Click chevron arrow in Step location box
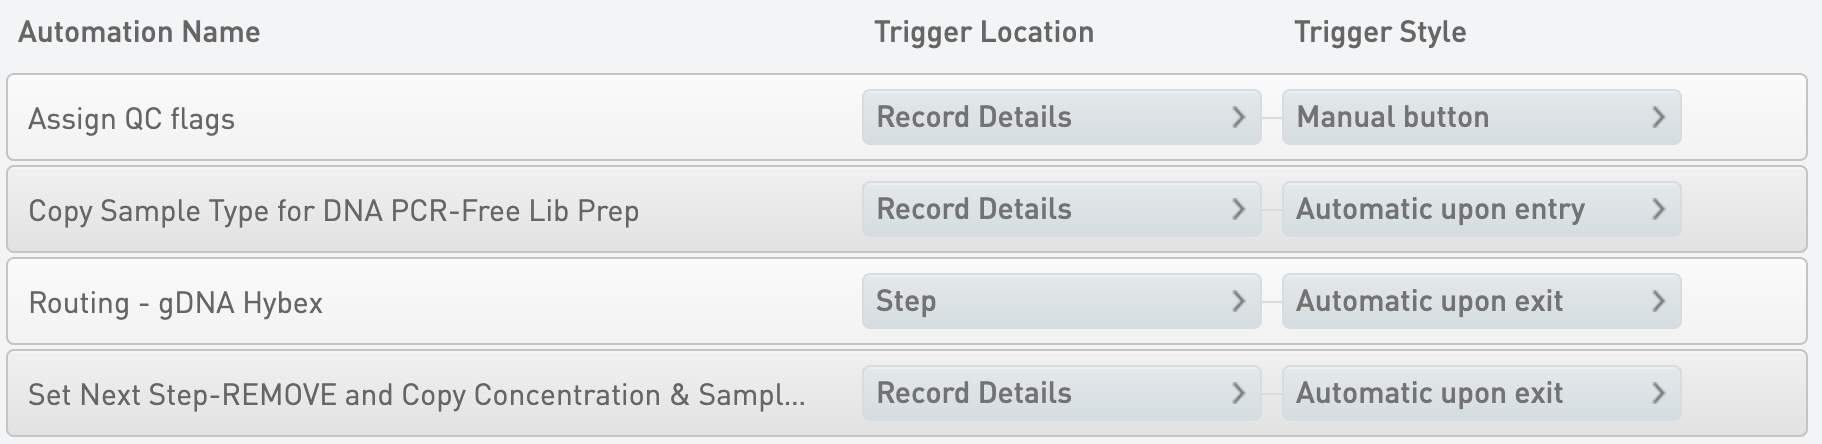The height and width of the screenshot is (444, 1822). tap(1238, 301)
